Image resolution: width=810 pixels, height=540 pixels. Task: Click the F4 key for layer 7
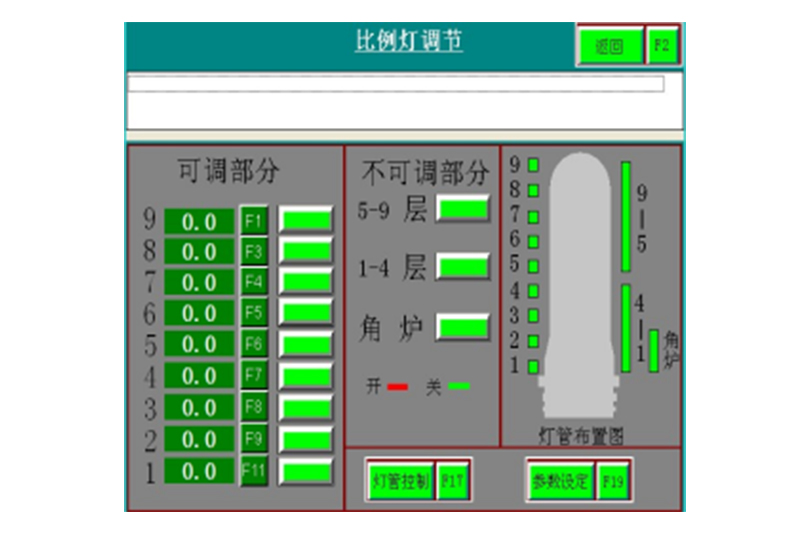point(254,282)
